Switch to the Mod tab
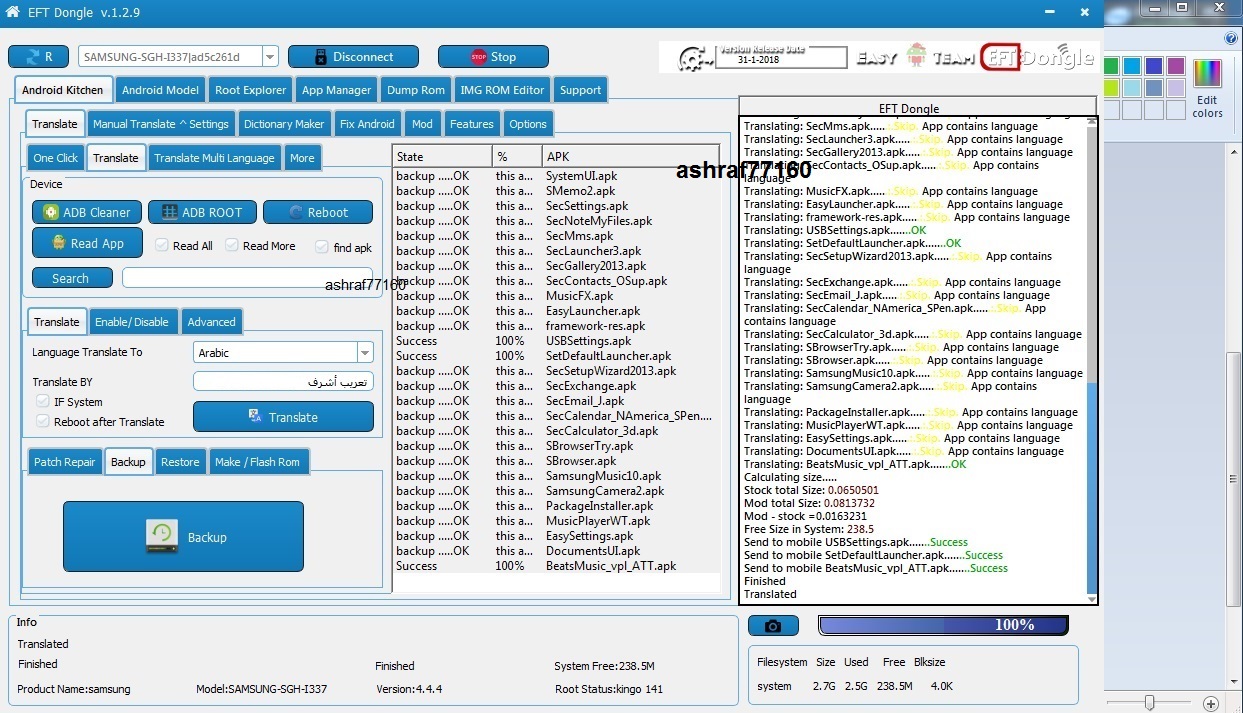 (422, 124)
